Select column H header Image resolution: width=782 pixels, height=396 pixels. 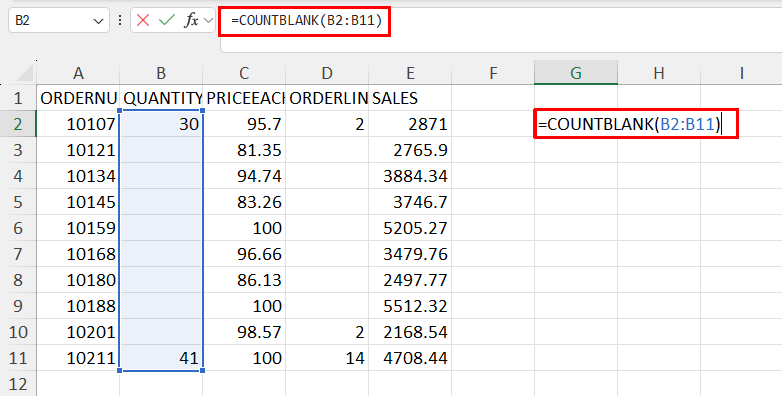pos(659,73)
